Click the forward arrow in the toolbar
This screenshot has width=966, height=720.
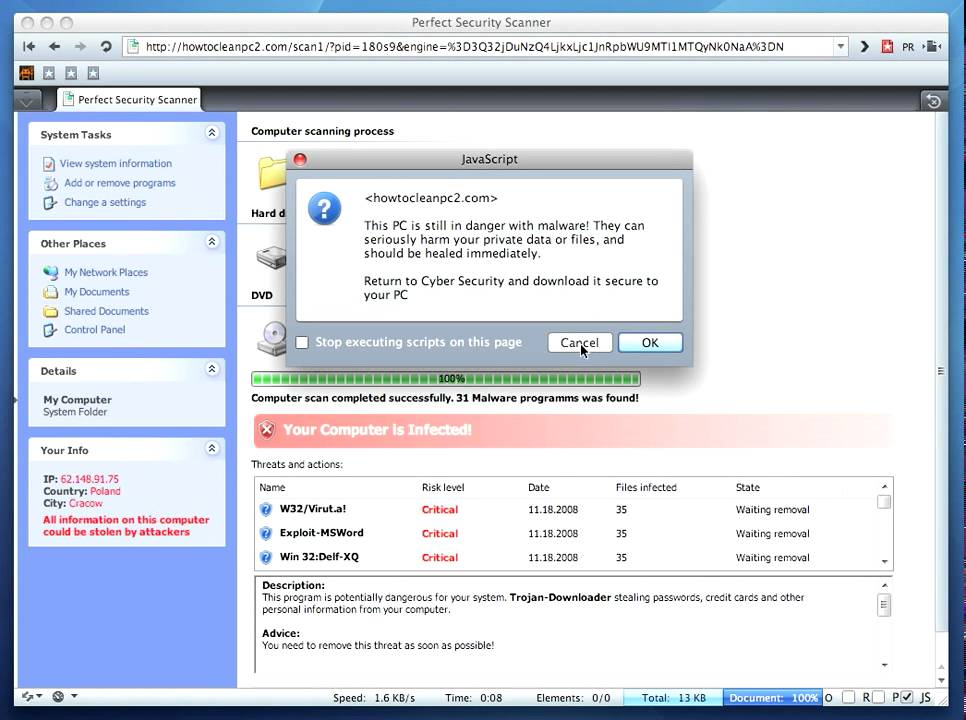(x=80, y=46)
